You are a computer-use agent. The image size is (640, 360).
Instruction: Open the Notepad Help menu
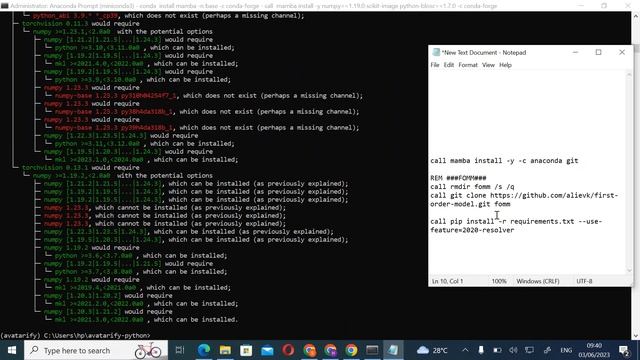(x=505, y=65)
